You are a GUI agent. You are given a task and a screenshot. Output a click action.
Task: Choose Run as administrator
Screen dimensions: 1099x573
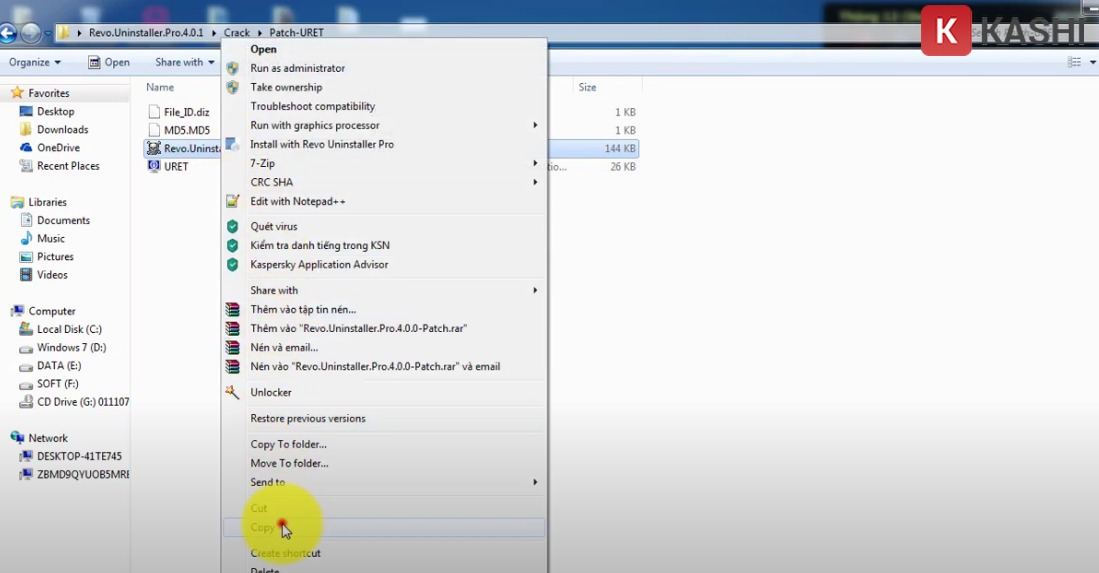(x=297, y=68)
